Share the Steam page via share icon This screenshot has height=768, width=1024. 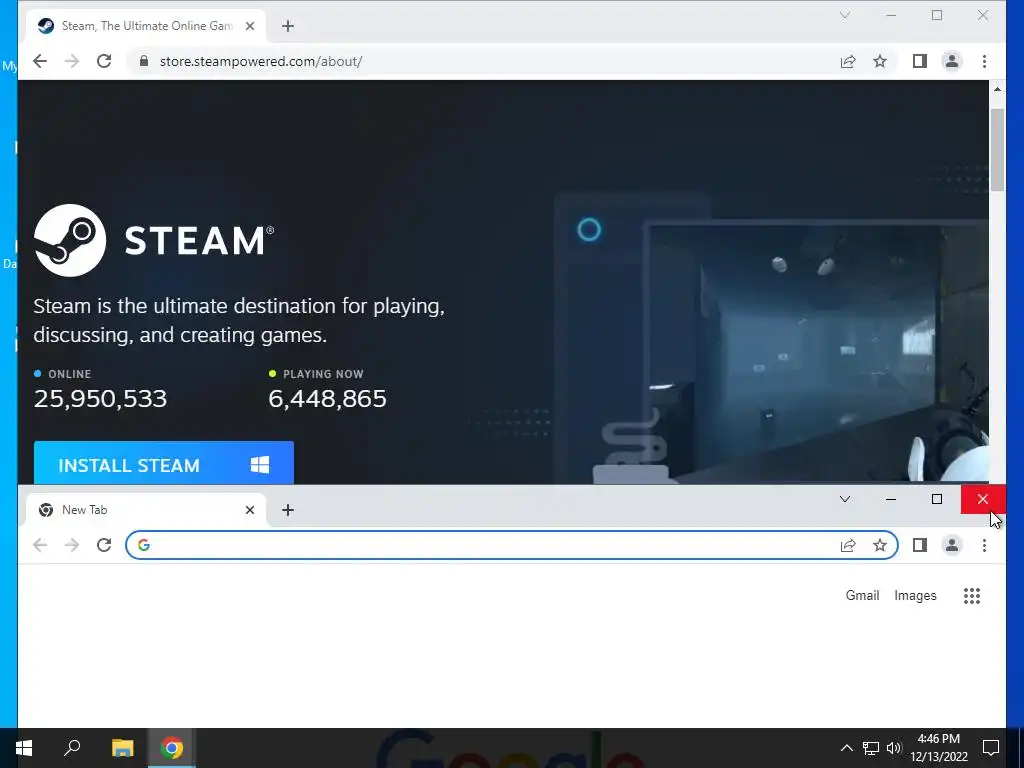click(x=848, y=61)
